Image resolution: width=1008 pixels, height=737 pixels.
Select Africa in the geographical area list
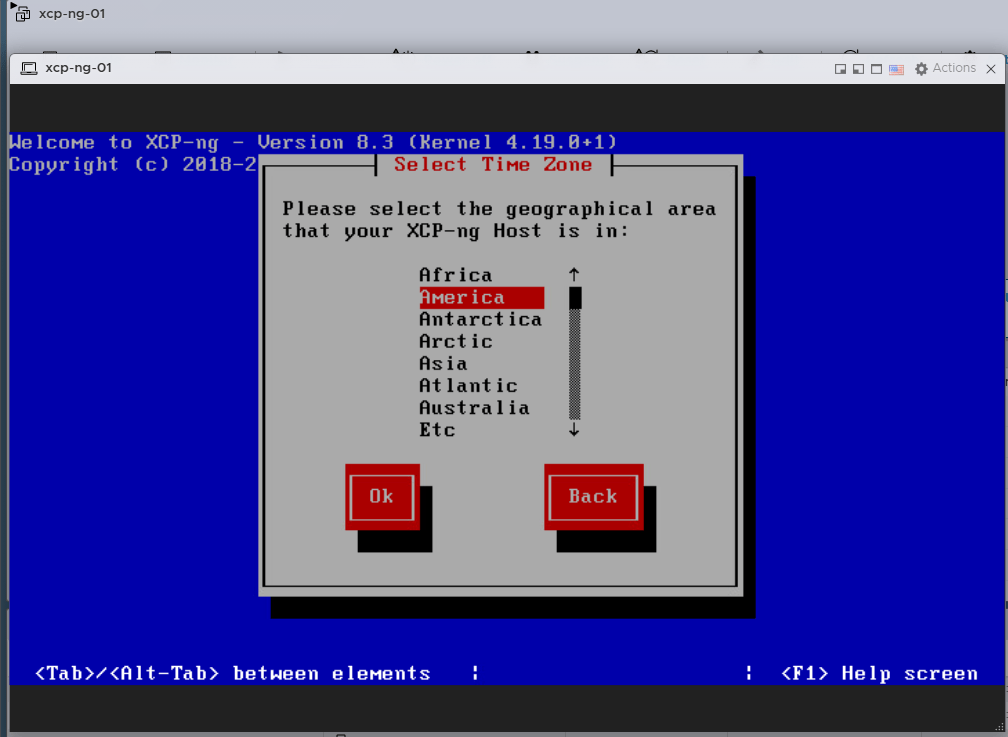pos(456,275)
